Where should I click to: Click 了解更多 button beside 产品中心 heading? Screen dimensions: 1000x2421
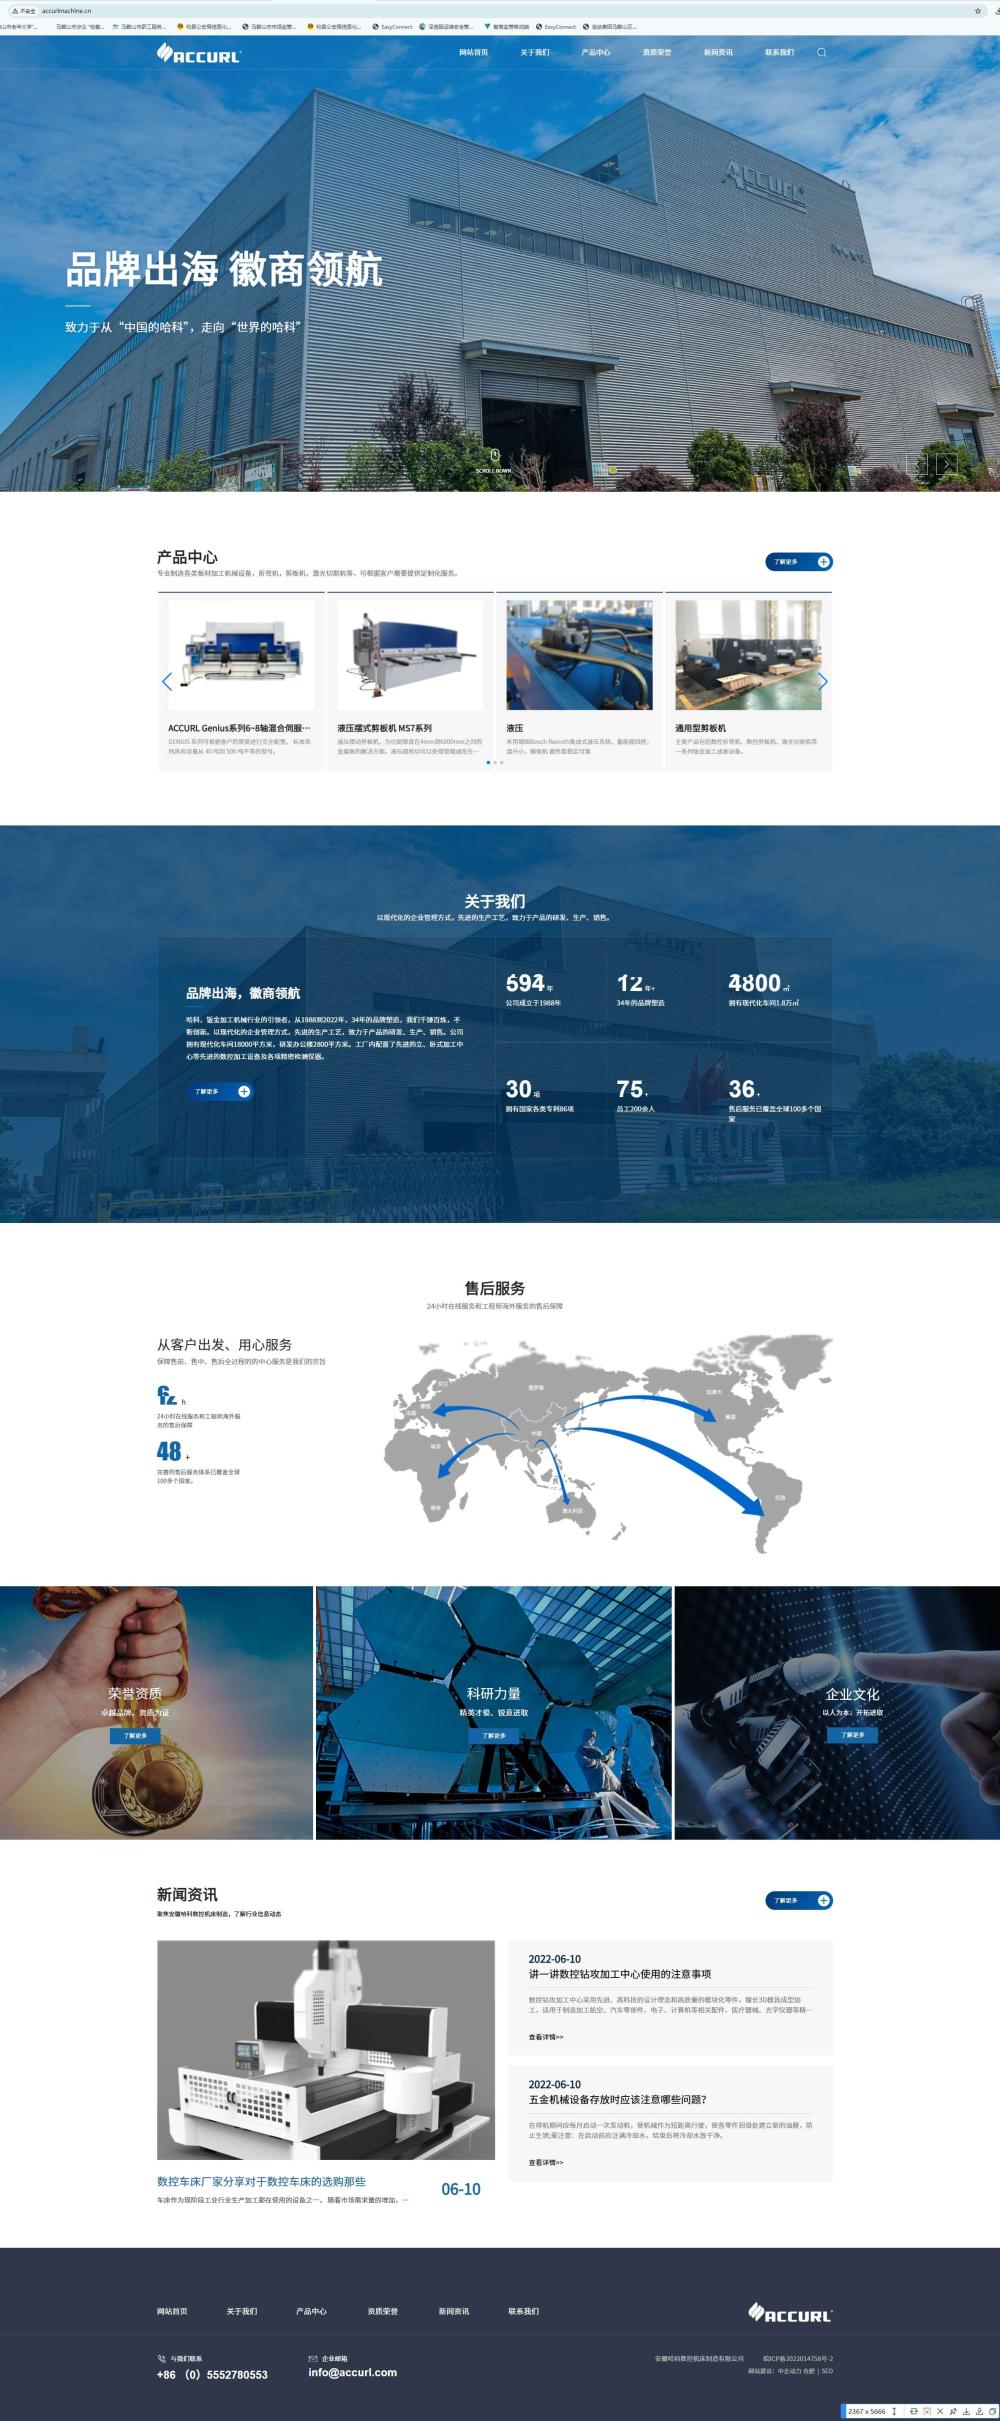(x=798, y=562)
